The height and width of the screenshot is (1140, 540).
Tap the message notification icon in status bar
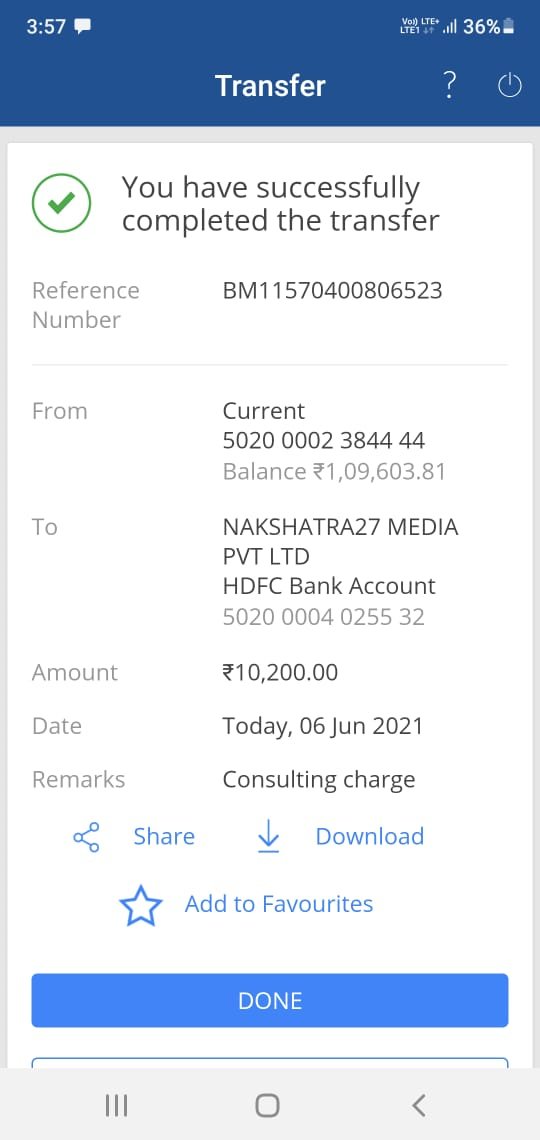click(84, 27)
